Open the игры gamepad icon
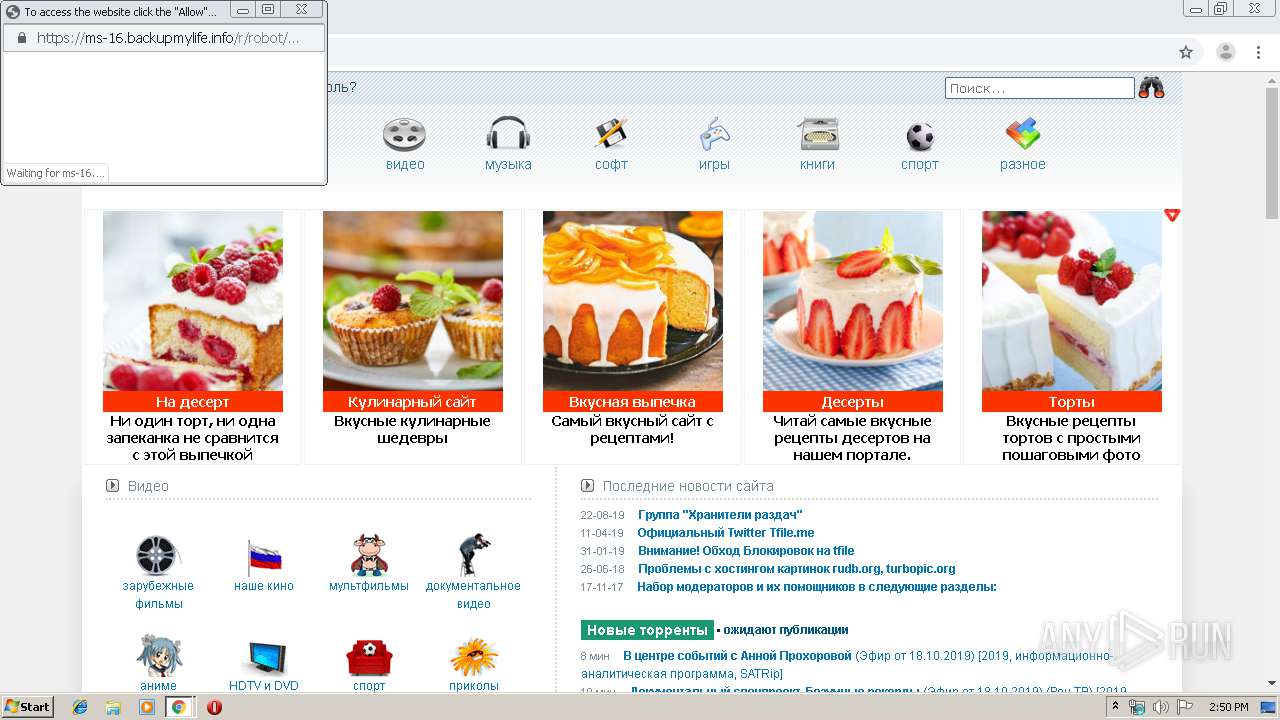This screenshot has height=720, width=1280. coord(714,135)
